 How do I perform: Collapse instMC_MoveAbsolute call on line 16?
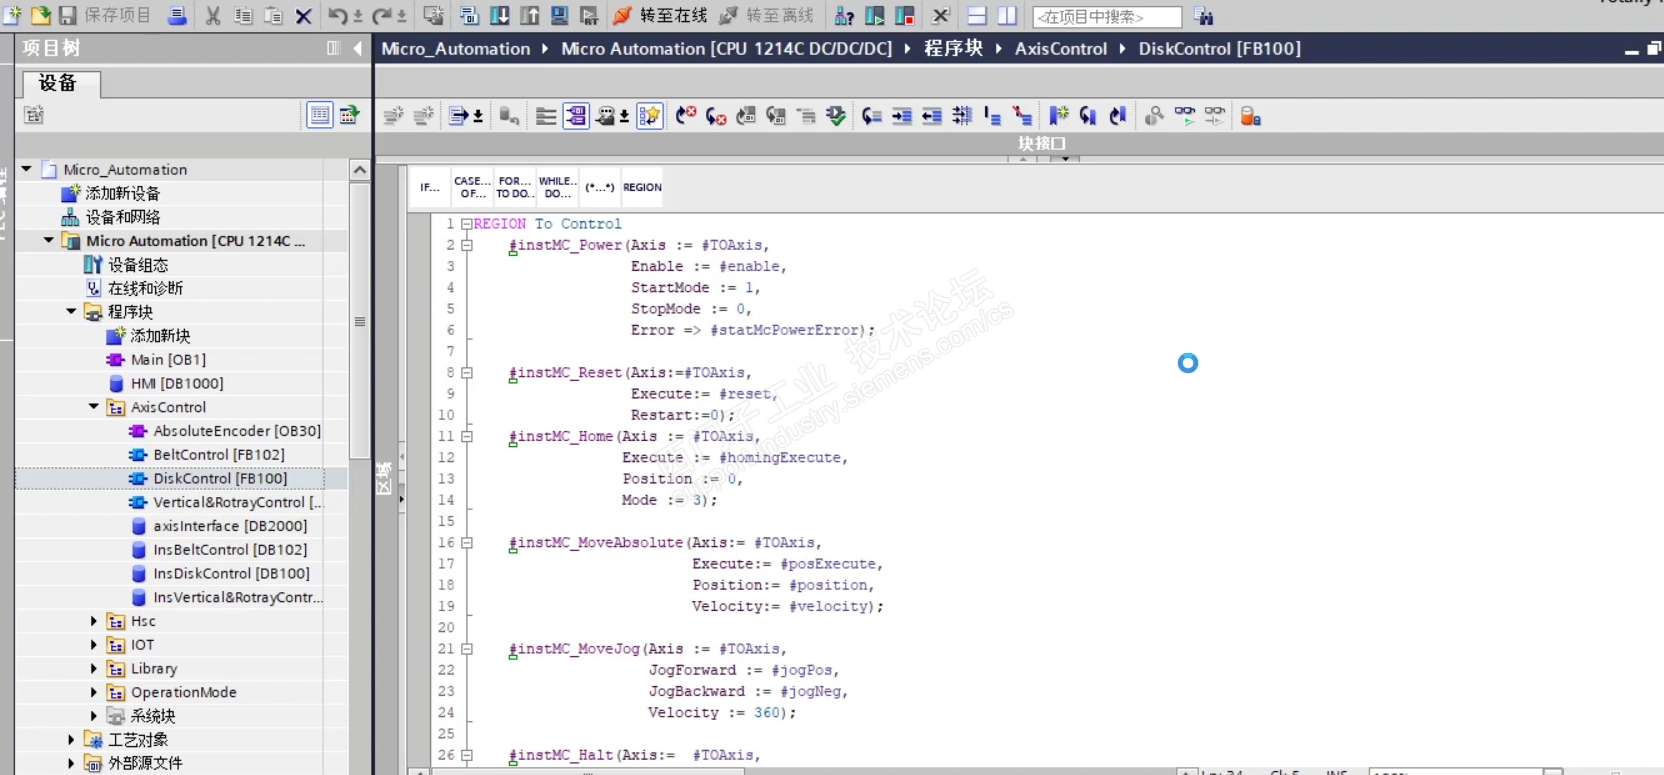pyautogui.click(x=466, y=543)
